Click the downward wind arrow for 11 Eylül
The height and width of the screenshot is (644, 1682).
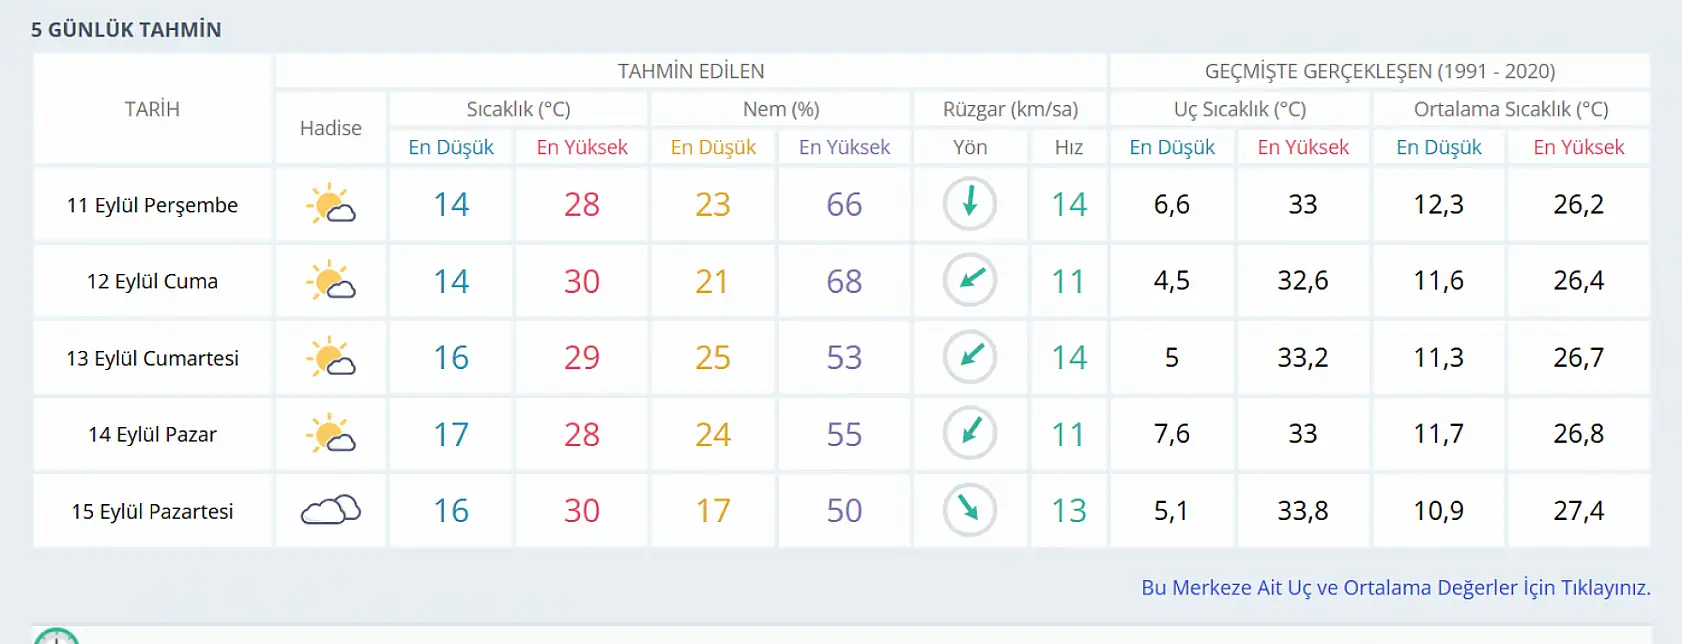969,203
